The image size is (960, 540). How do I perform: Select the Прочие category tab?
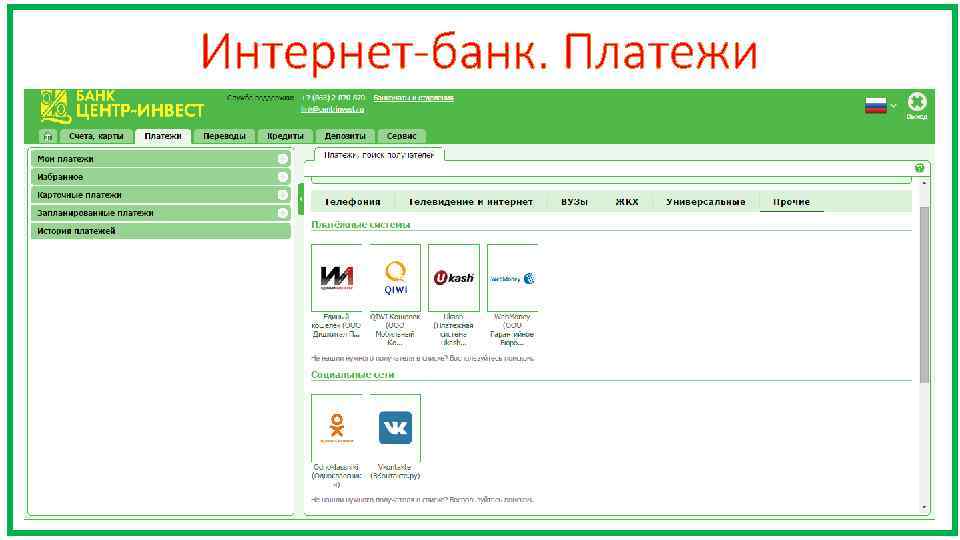pyautogui.click(x=791, y=202)
